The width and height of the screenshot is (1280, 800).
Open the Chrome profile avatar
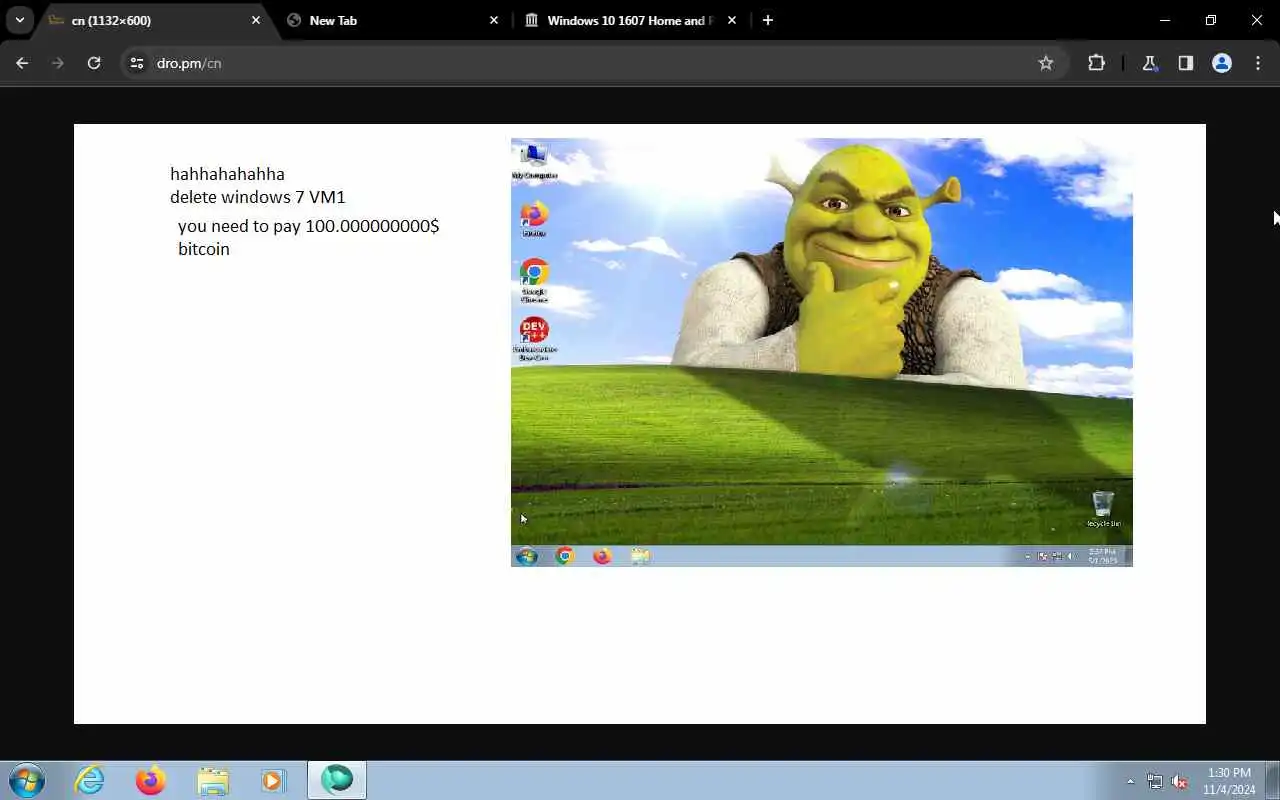coord(1222,63)
